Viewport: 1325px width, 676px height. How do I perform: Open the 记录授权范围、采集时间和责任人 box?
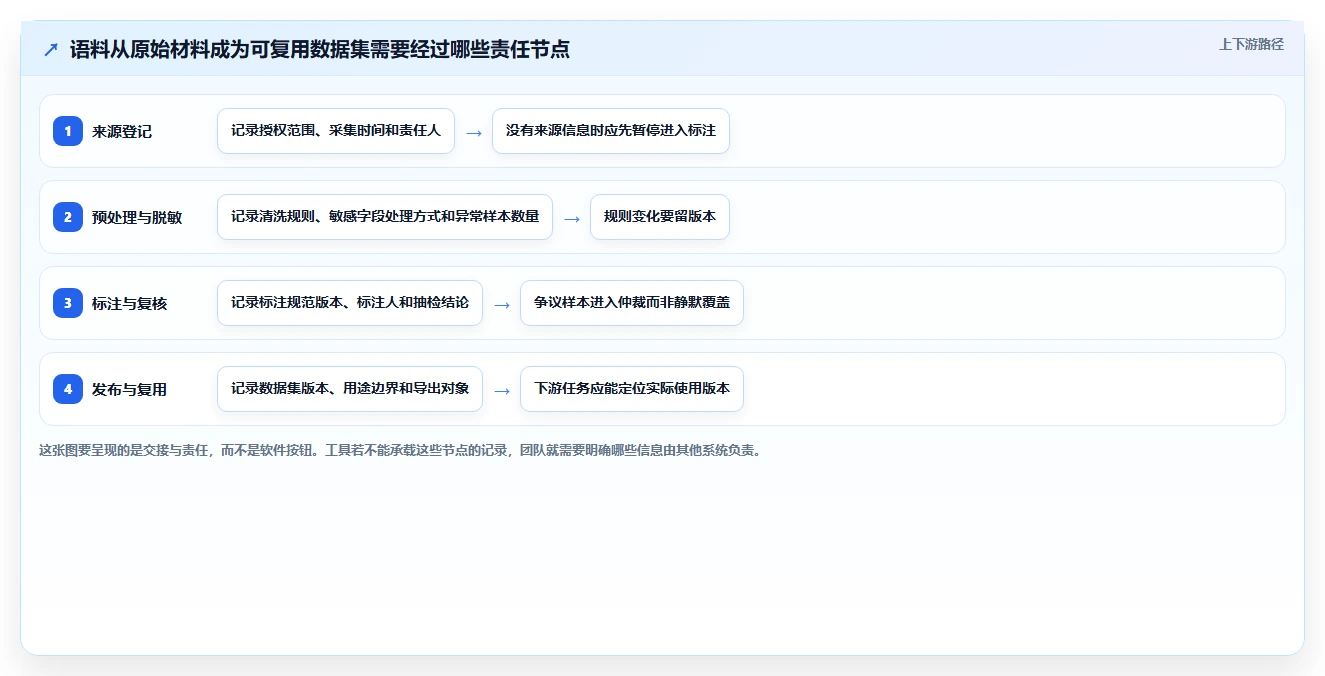pyautogui.click(x=336, y=131)
